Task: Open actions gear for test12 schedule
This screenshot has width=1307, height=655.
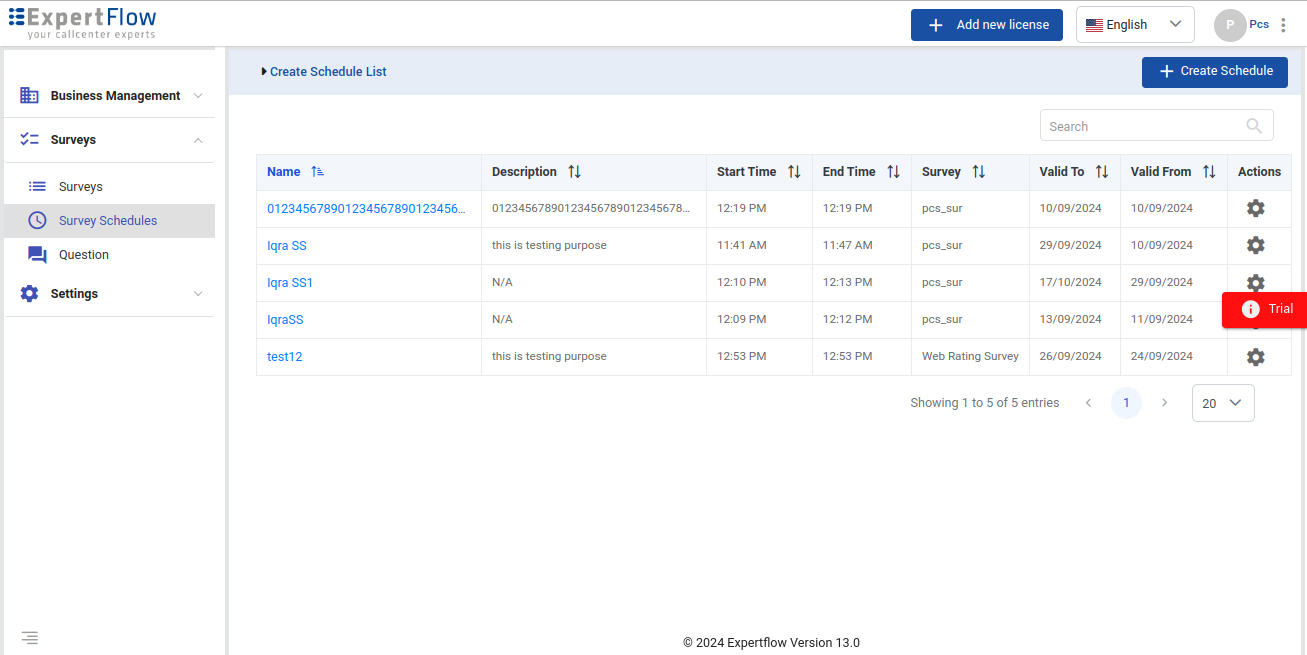Action: [x=1255, y=357]
